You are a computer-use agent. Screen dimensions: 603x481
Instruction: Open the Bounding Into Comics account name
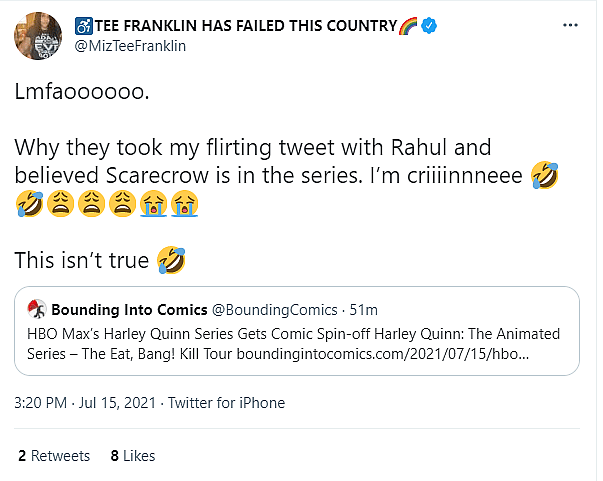click(130, 309)
